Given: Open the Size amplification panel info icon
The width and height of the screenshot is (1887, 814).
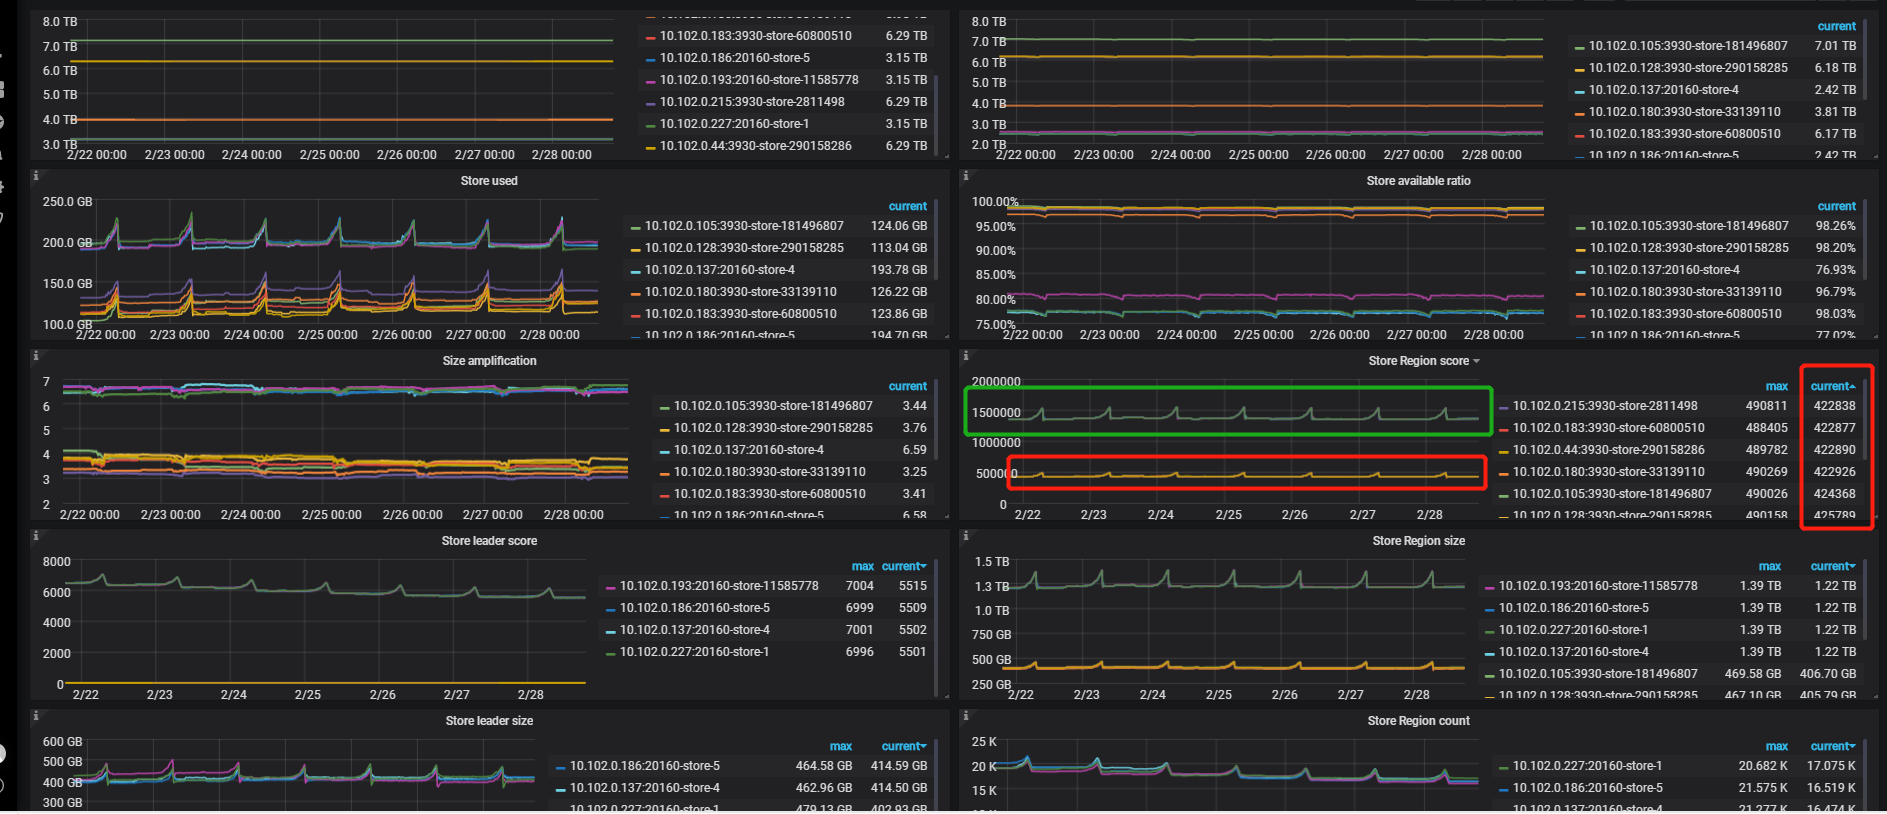Looking at the screenshot, I should [x=36, y=356].
